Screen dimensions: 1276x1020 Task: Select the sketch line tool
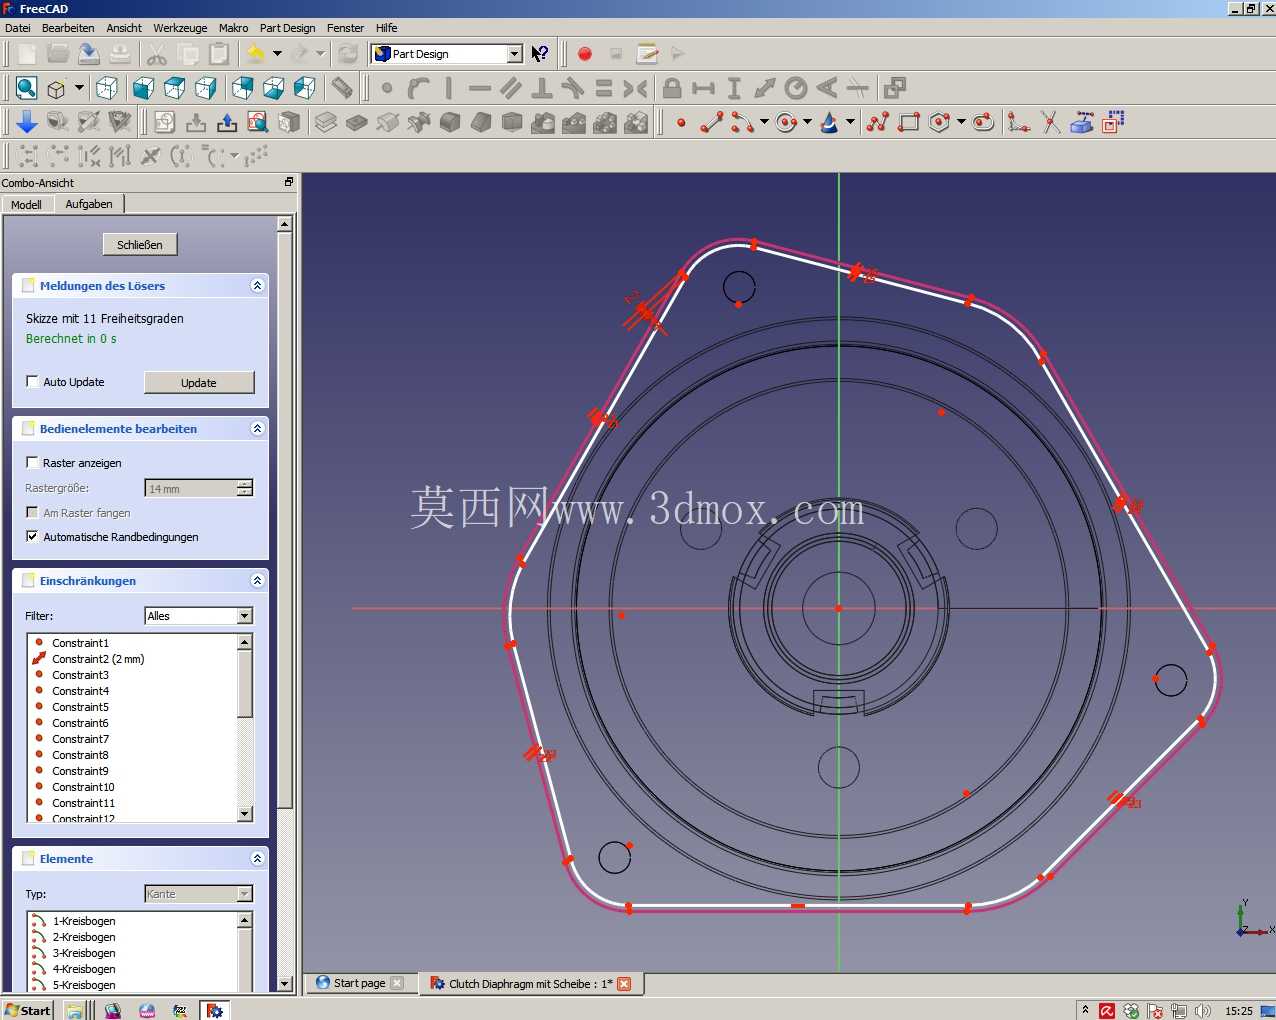[712, 122]
